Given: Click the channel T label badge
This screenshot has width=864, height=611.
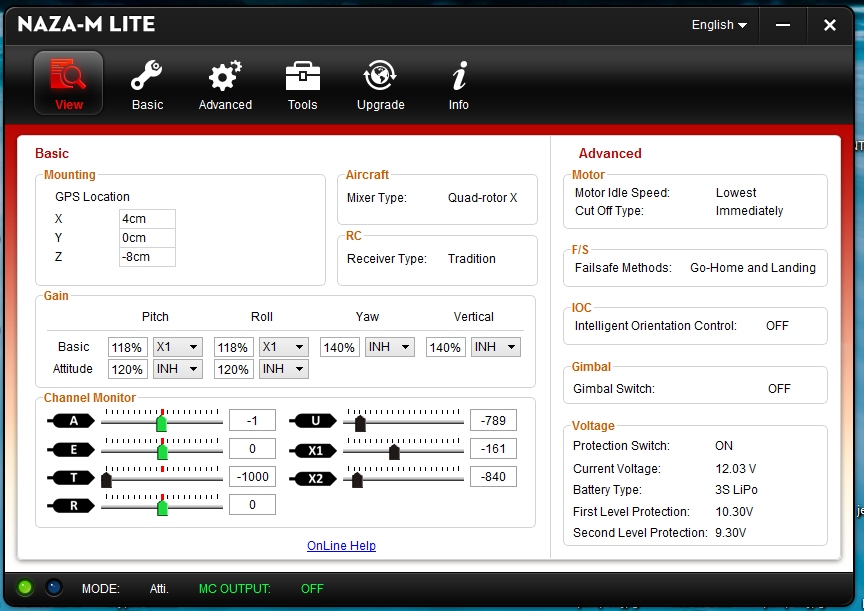Looking at the screenshot, I should click(71, 477).
